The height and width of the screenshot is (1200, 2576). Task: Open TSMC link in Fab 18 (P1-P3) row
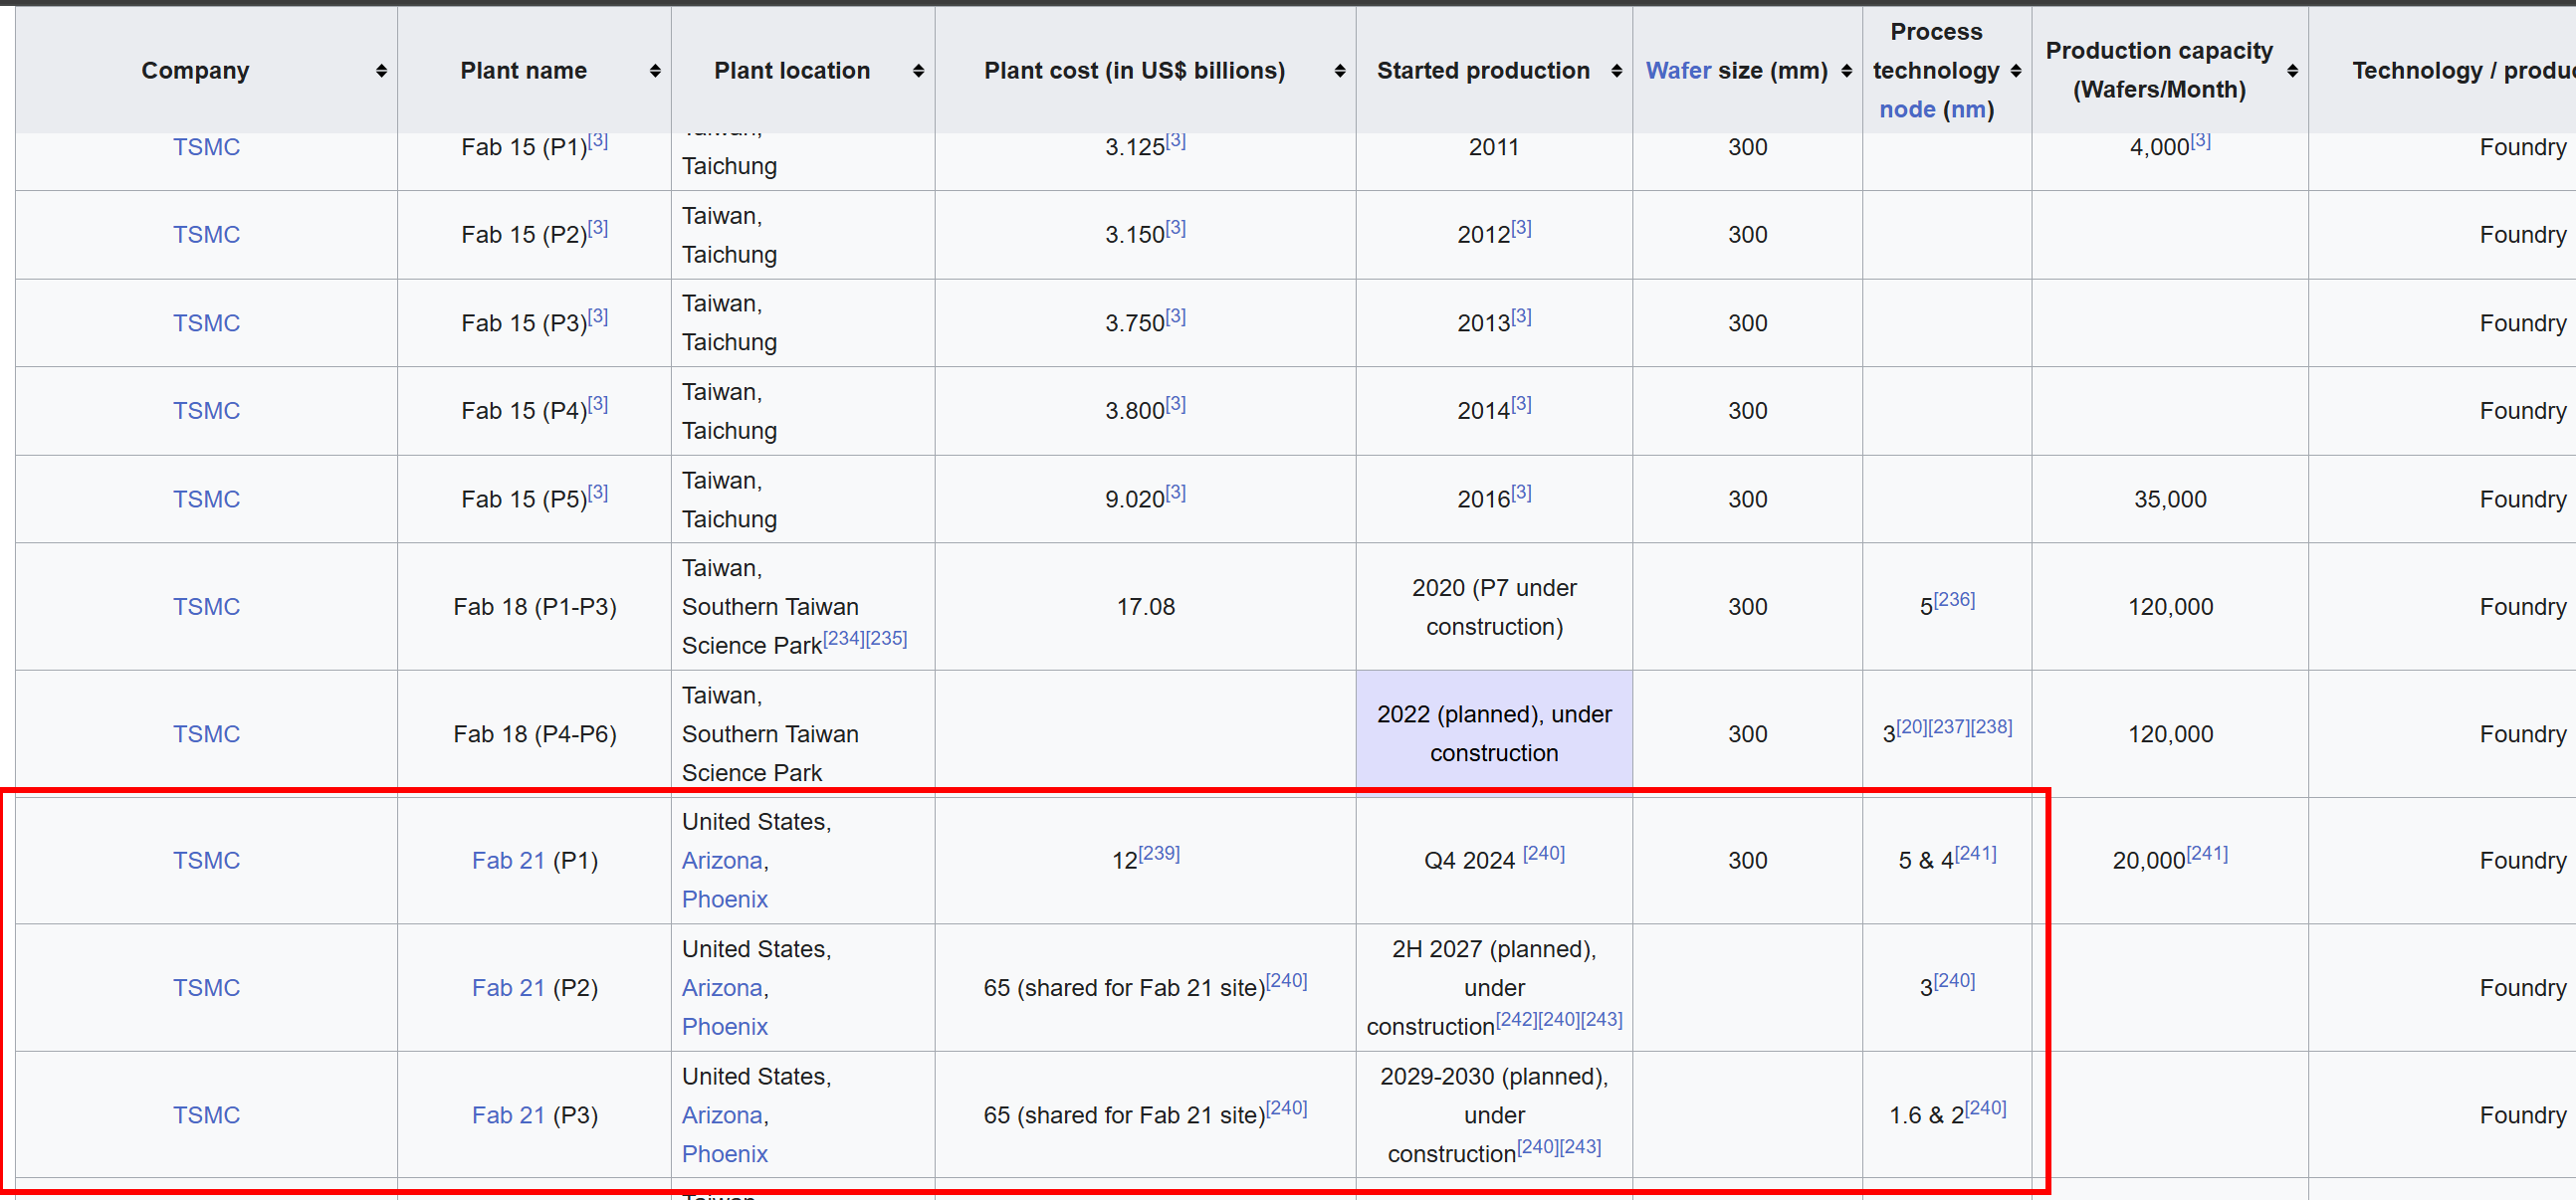pyautogui.click(x=206, y=607)
